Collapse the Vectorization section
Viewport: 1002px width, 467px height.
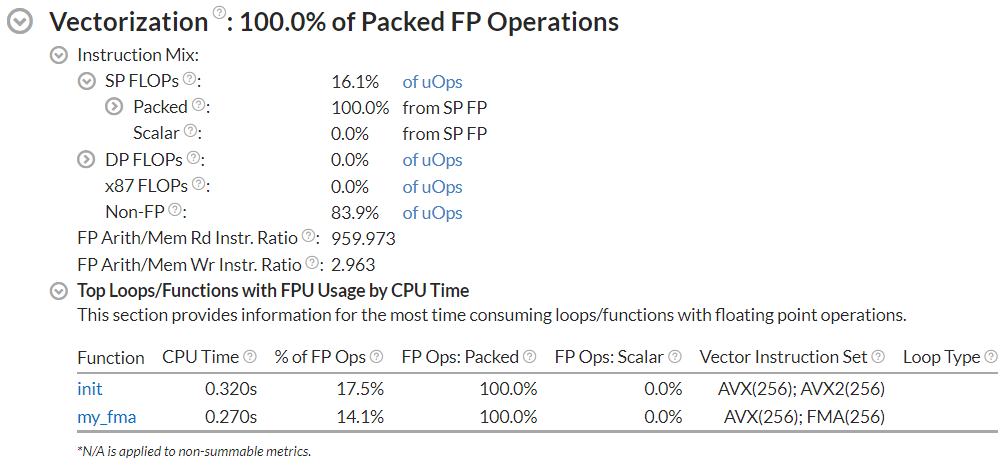tap(20, 22)
